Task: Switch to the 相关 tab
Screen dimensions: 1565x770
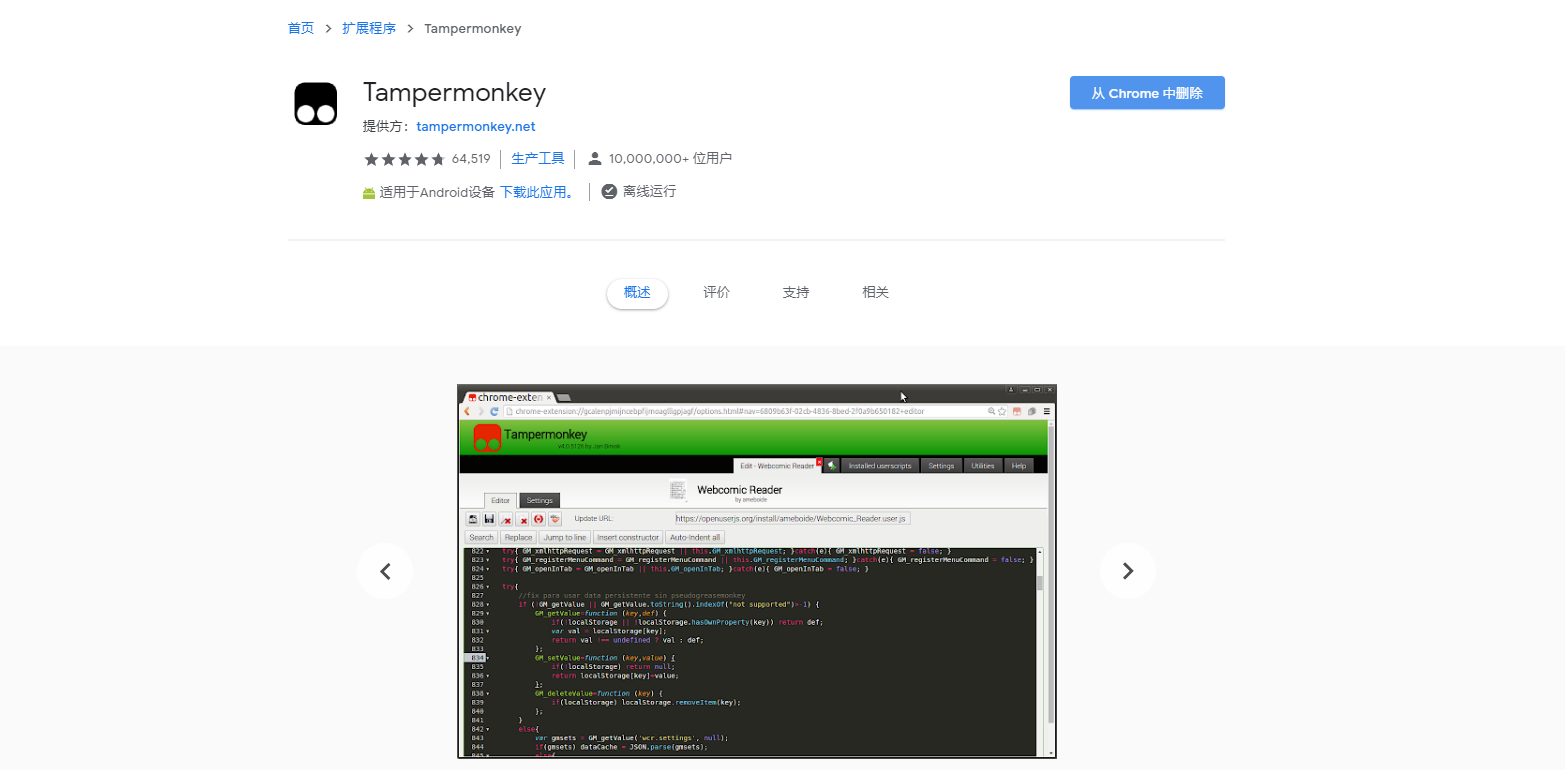Action: tap(875, 293)
